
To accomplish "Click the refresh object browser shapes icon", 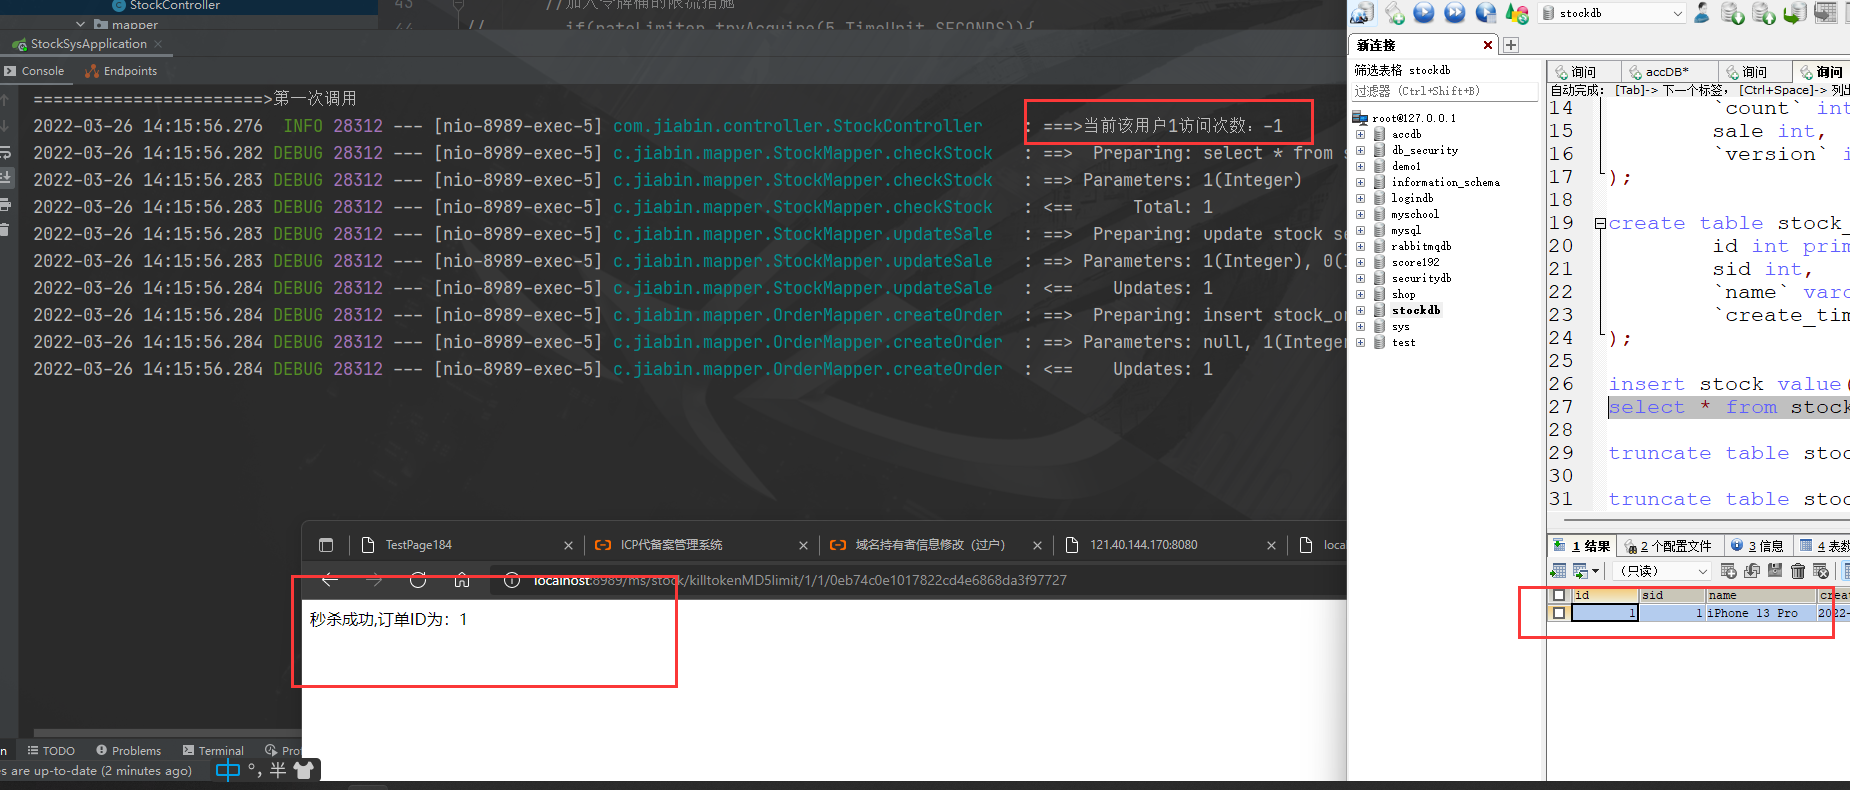I will click(1517, 13).
